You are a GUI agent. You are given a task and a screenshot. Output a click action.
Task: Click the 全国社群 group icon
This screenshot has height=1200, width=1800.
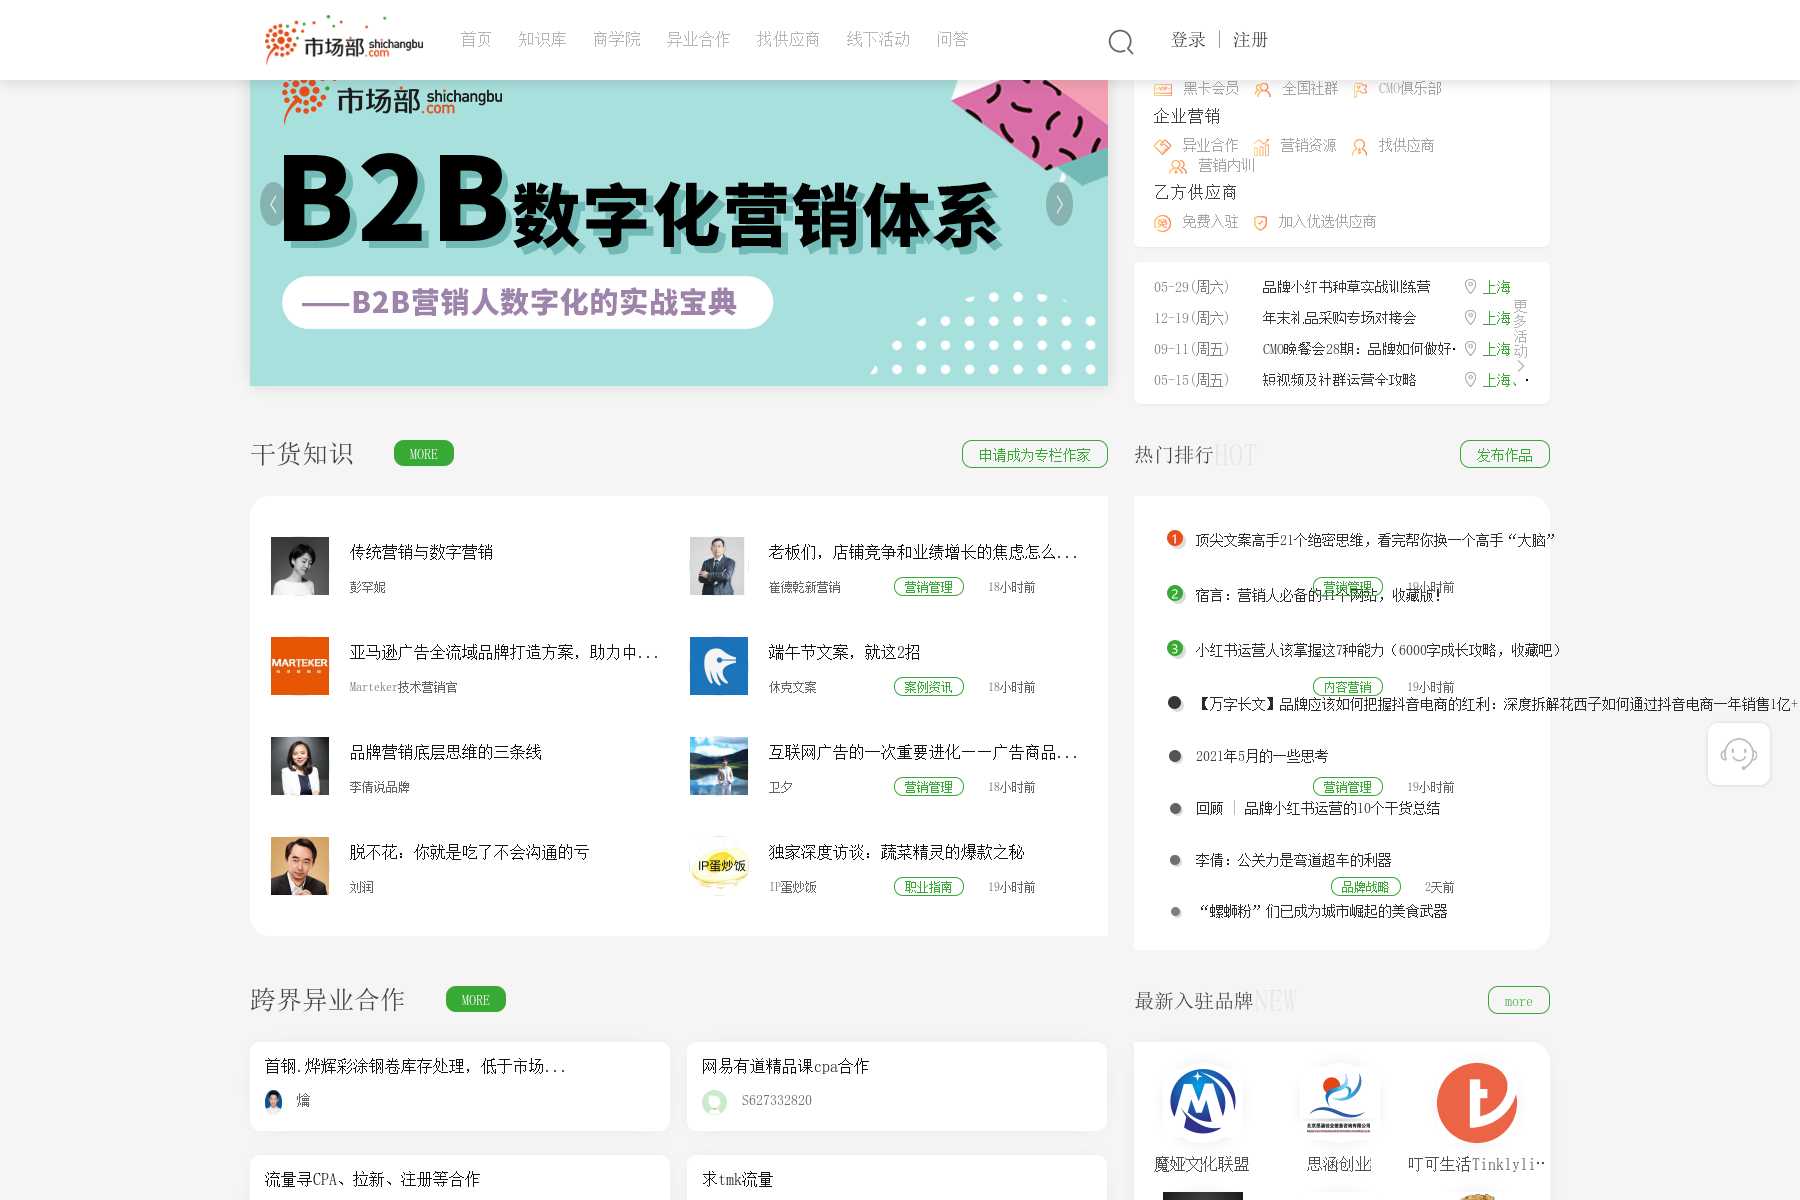1263,90
